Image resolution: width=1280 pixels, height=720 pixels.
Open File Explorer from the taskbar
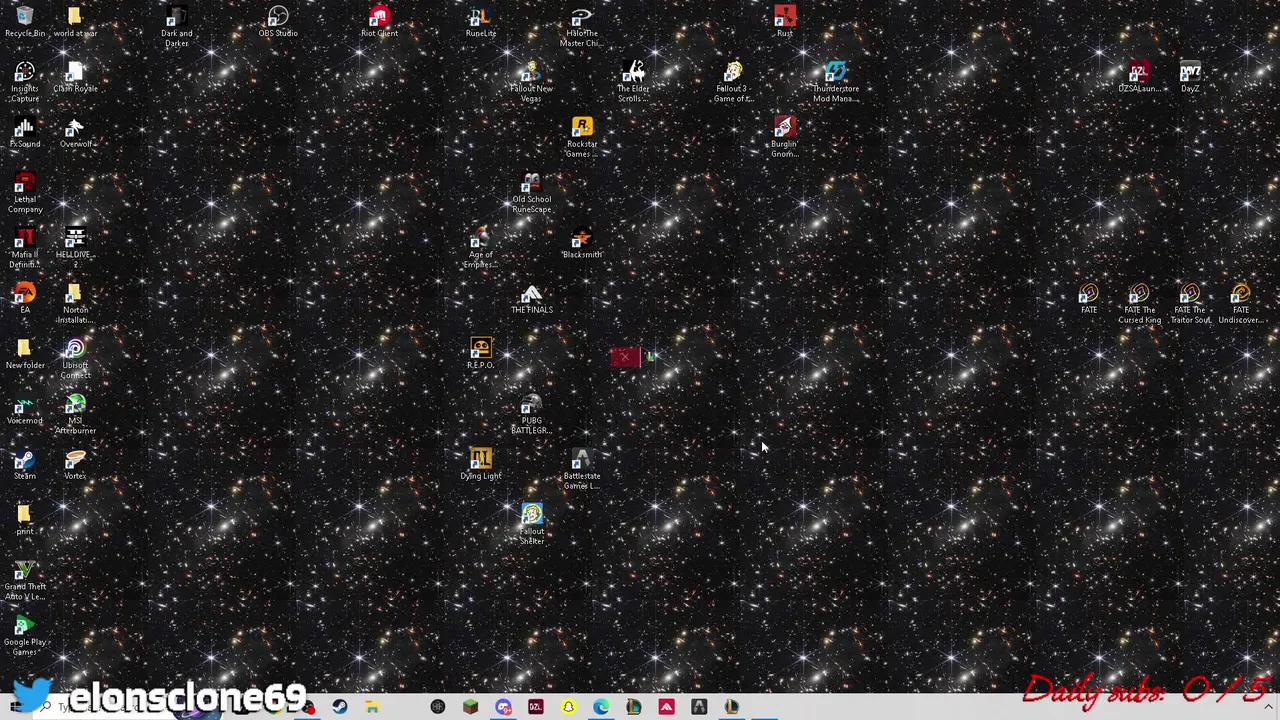coord(372,707)
